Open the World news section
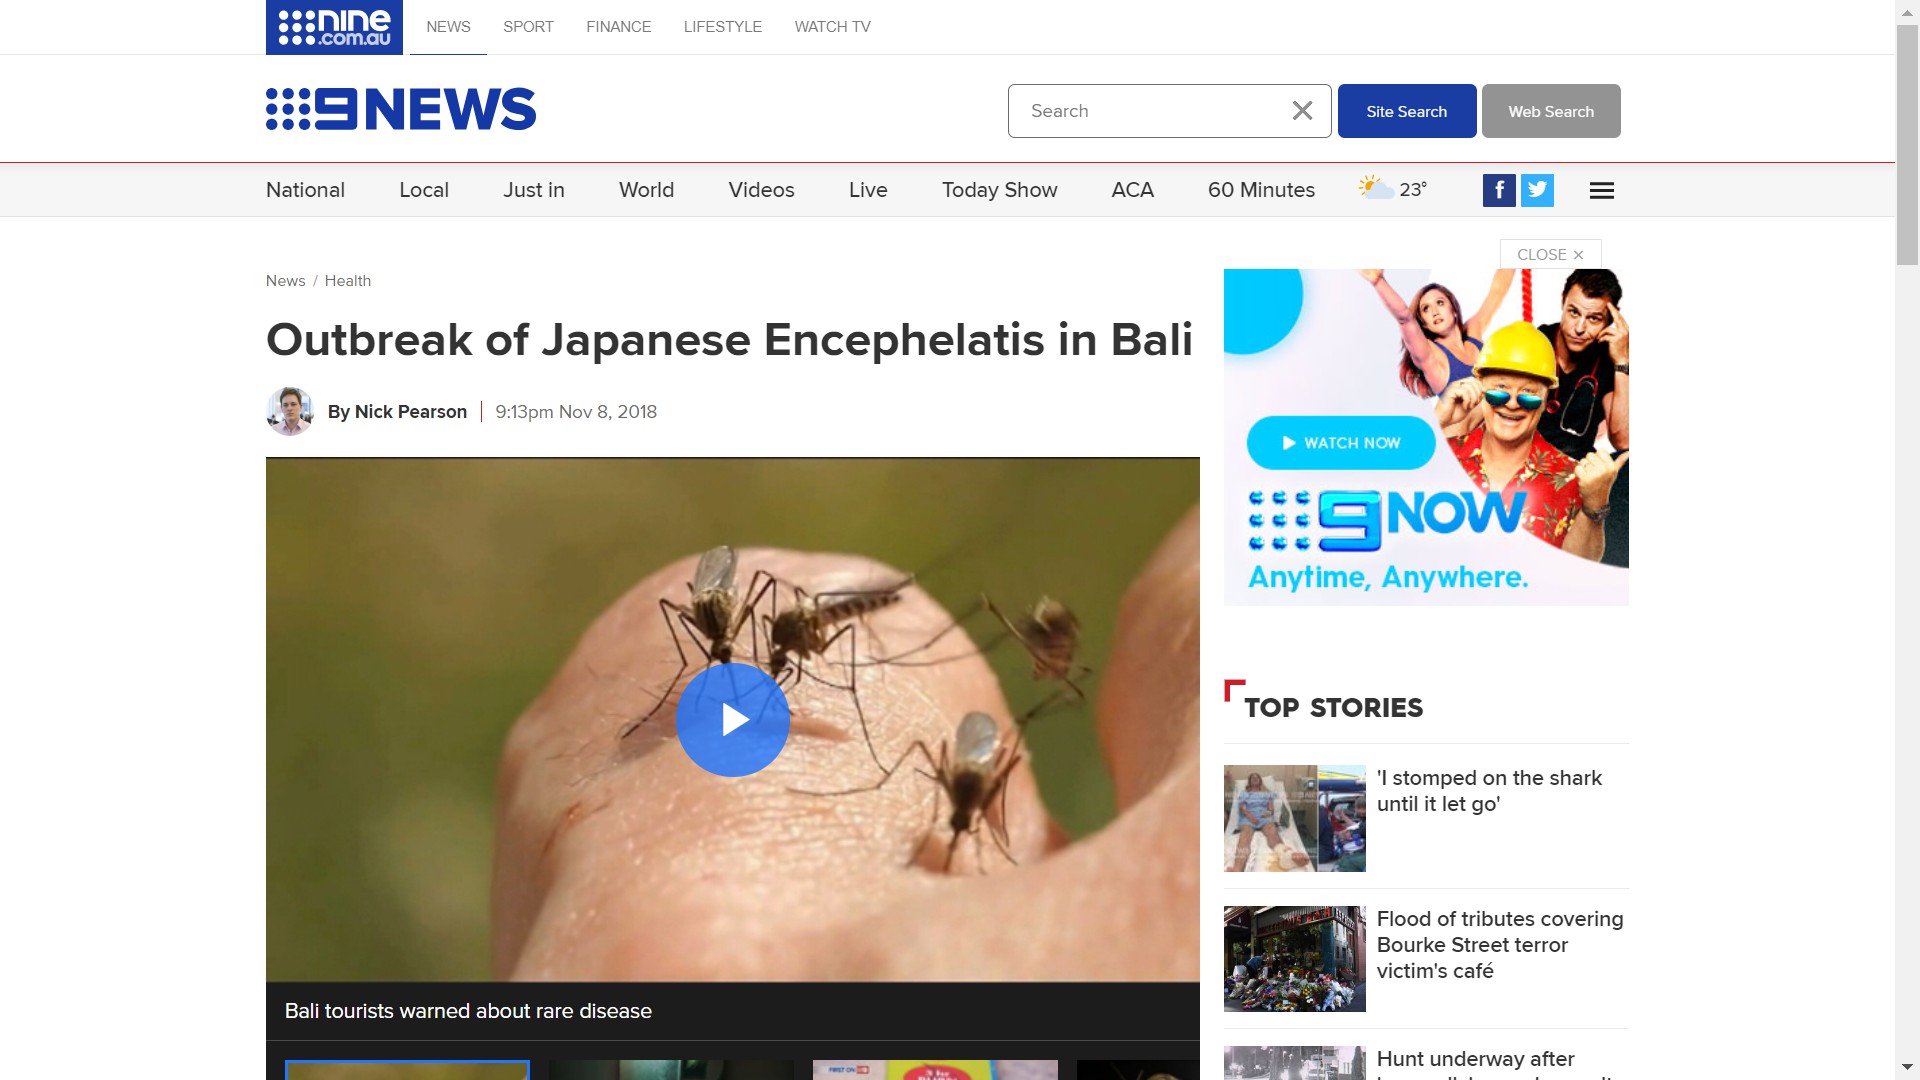This screenshot has height=1080, width=1920. pyautogui.click(x=646, y=190)
